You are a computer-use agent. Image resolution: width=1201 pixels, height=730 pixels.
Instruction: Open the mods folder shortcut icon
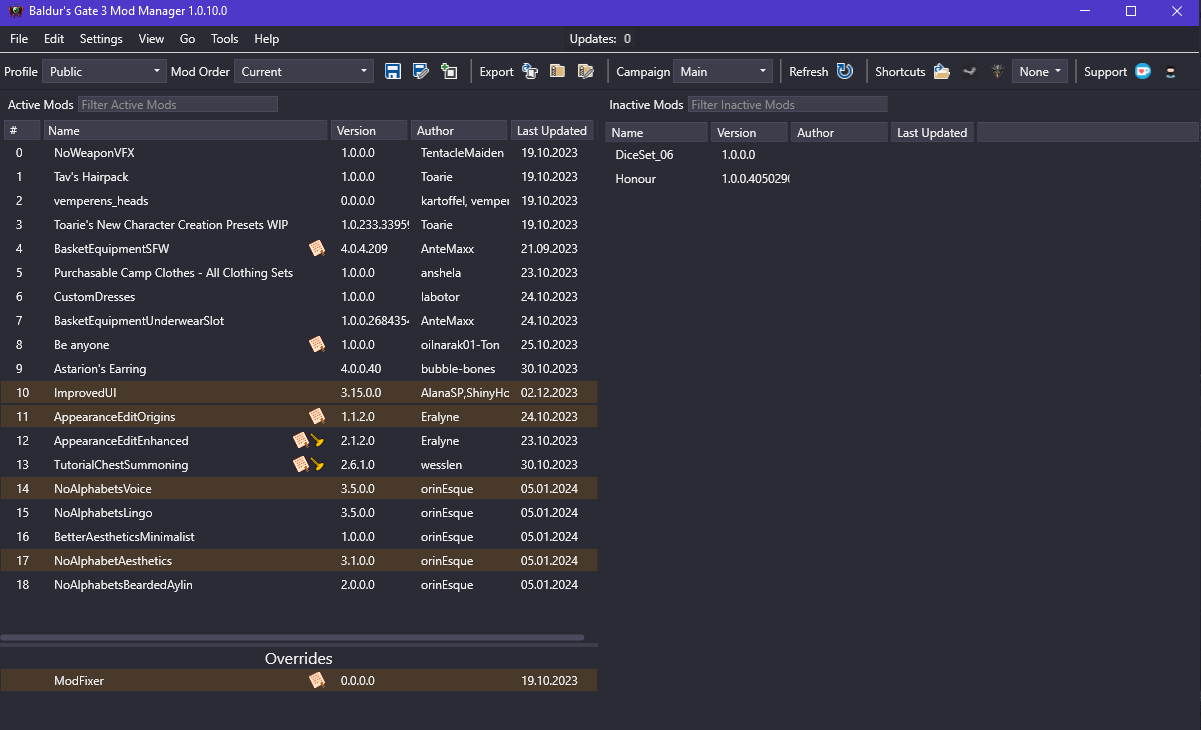click(x=942, y=71)
